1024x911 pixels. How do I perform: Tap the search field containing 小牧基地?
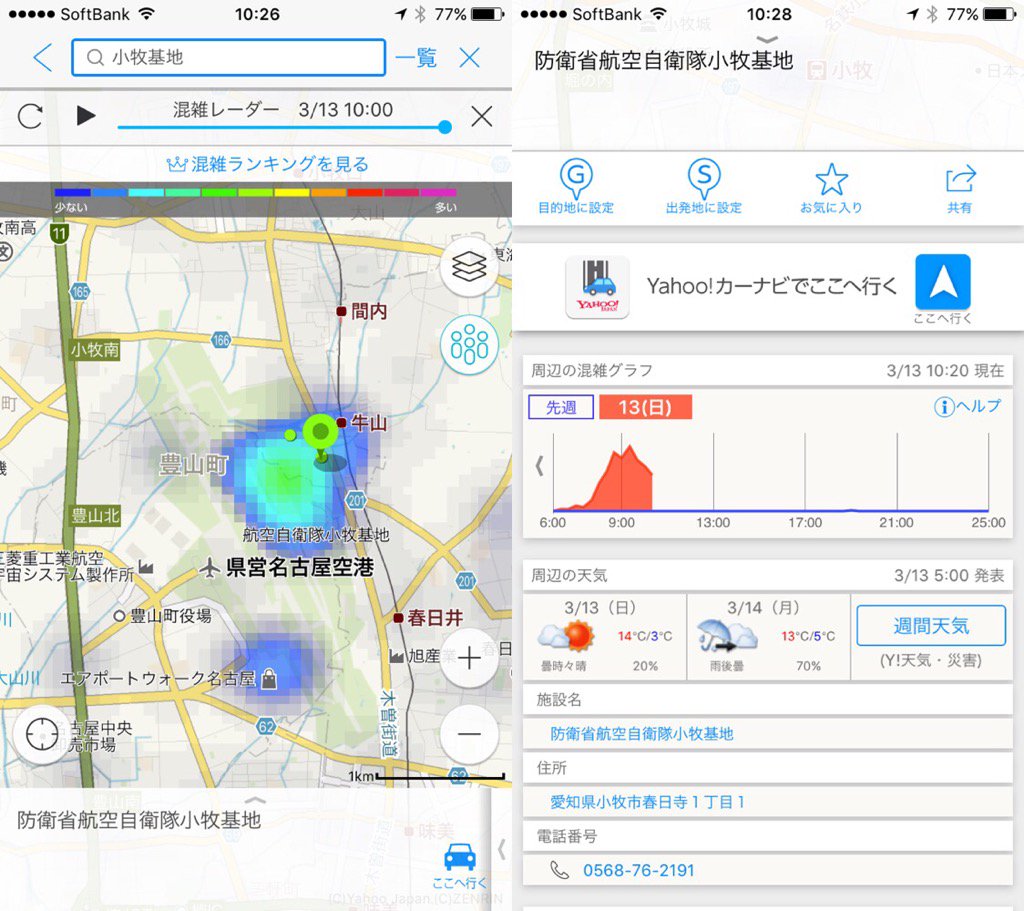click(x=228, y=57)
